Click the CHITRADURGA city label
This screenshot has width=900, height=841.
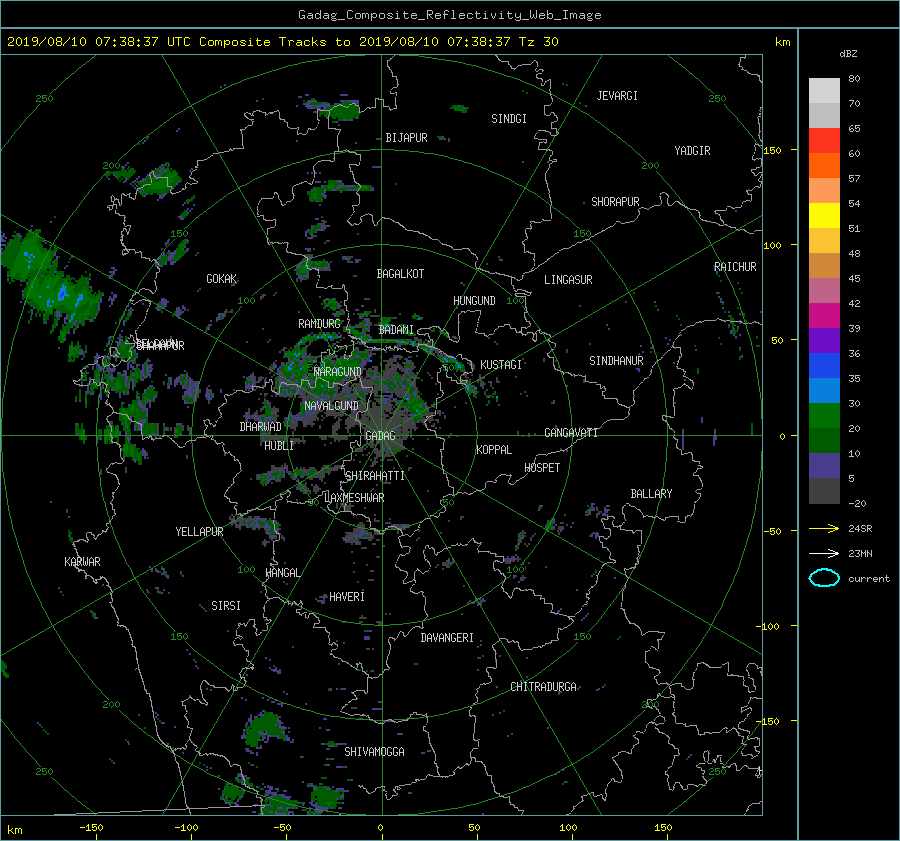(x=544, y=687)
